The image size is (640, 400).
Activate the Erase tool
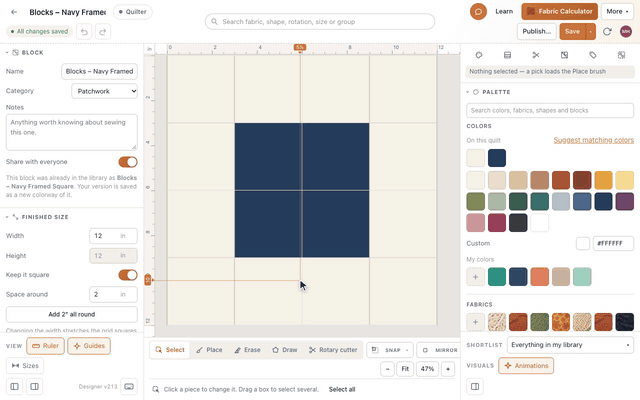tap(247, 350)
